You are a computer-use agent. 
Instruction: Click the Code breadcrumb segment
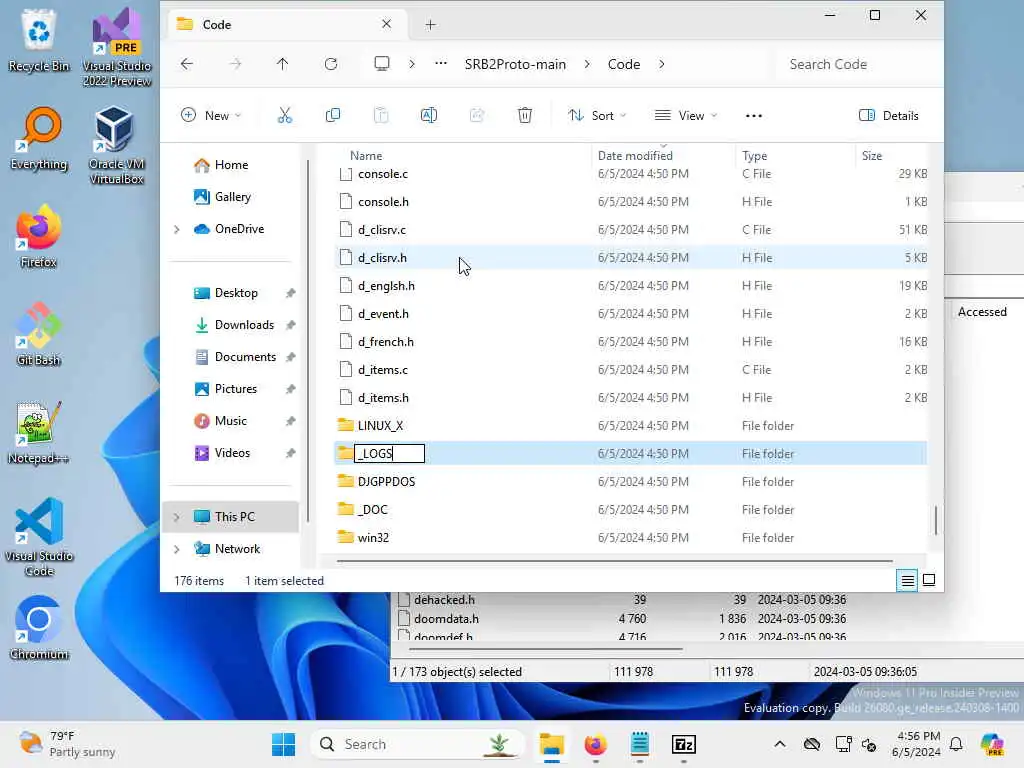tap(624, 64)
